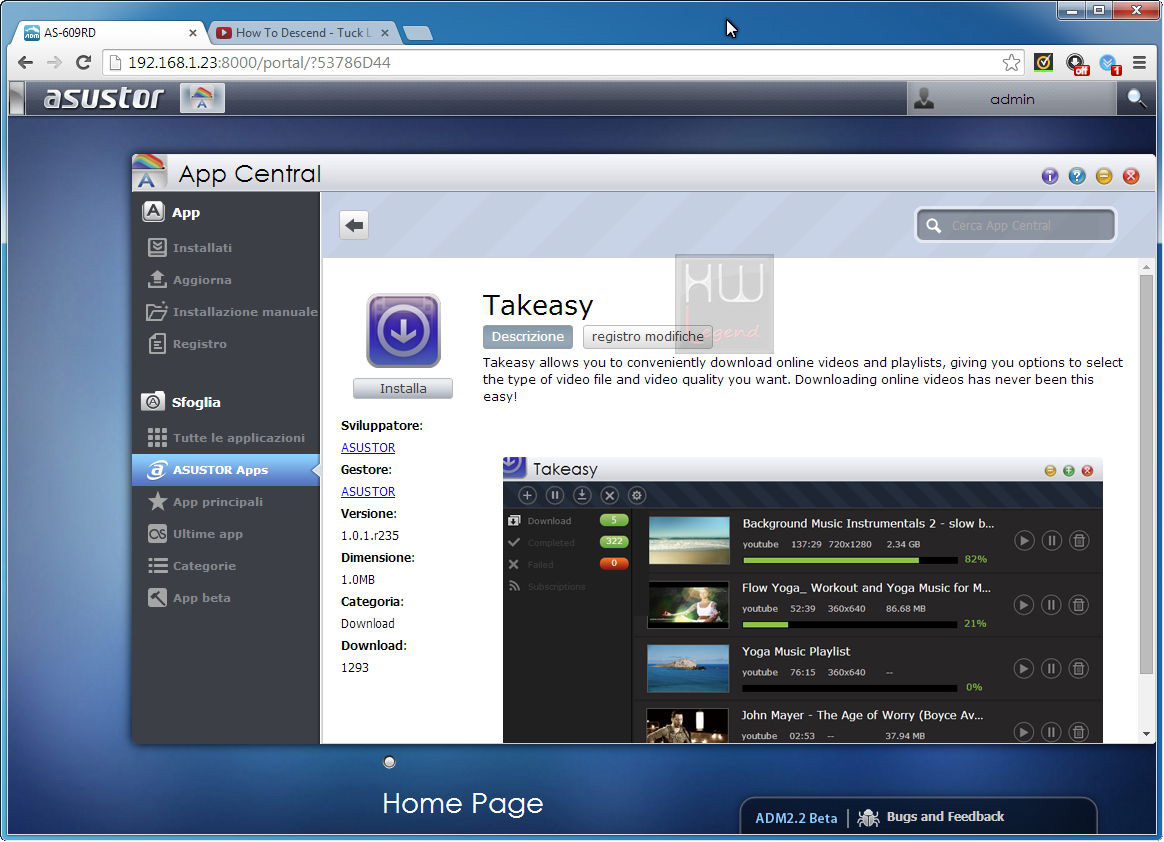Bookmark the page with the star icon
1164x842 pixels.
(1011, 62)
